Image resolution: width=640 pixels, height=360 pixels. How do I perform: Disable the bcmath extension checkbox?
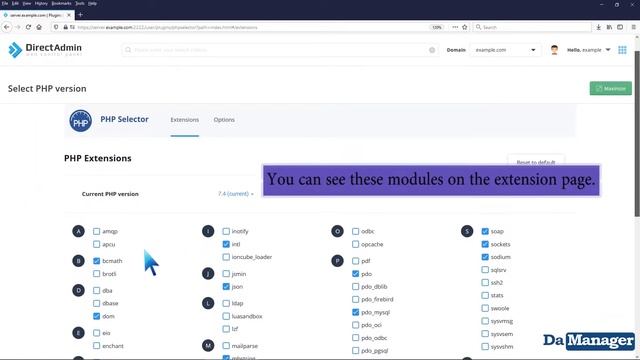pos(96,261)
